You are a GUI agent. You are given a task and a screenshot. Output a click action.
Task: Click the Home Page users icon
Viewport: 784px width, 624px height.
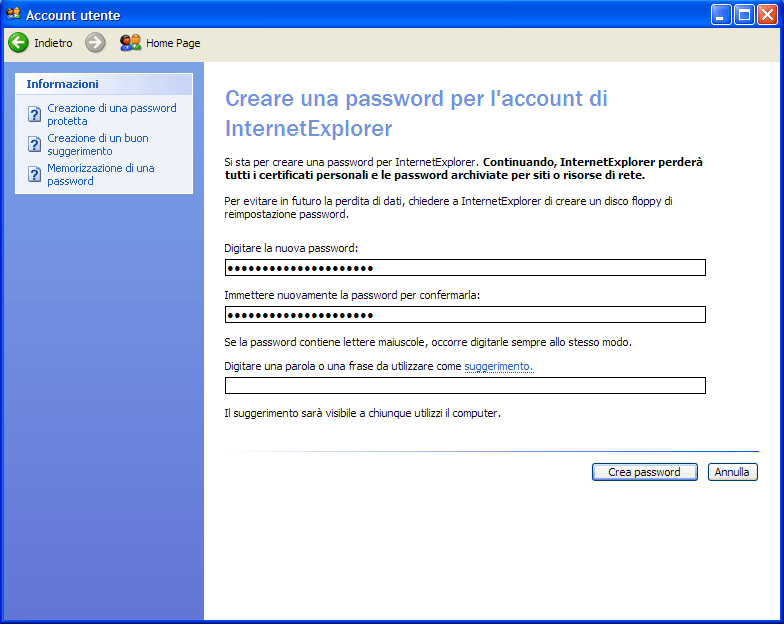click(130, 42)
